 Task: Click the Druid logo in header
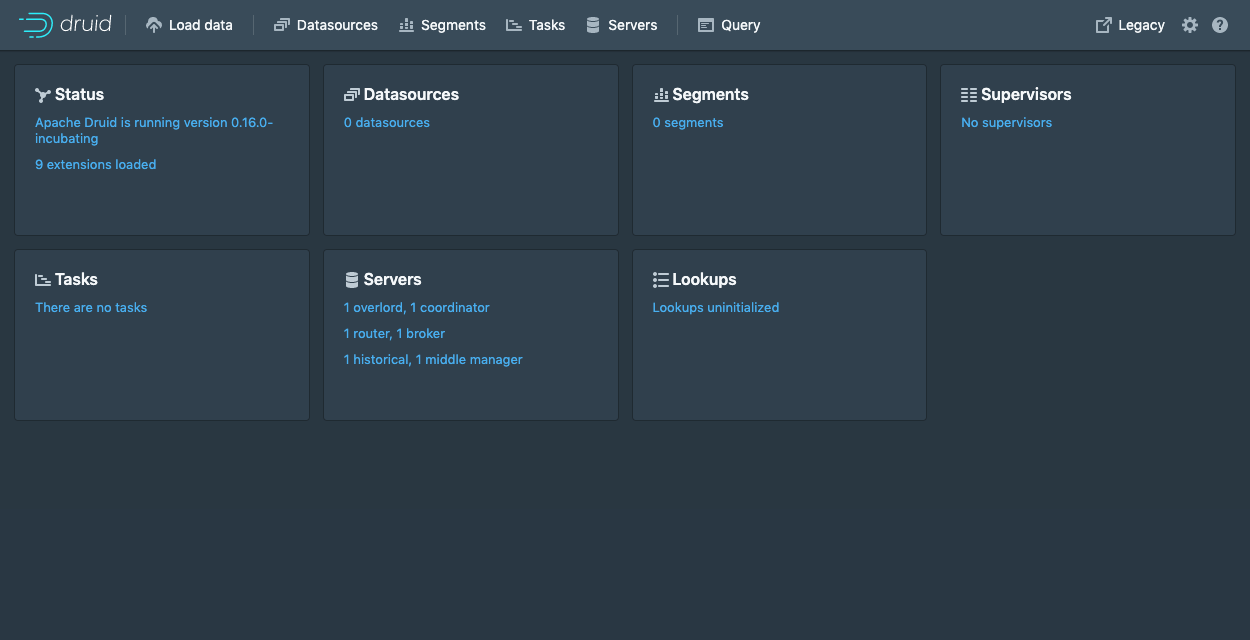(x=65, y=25)
